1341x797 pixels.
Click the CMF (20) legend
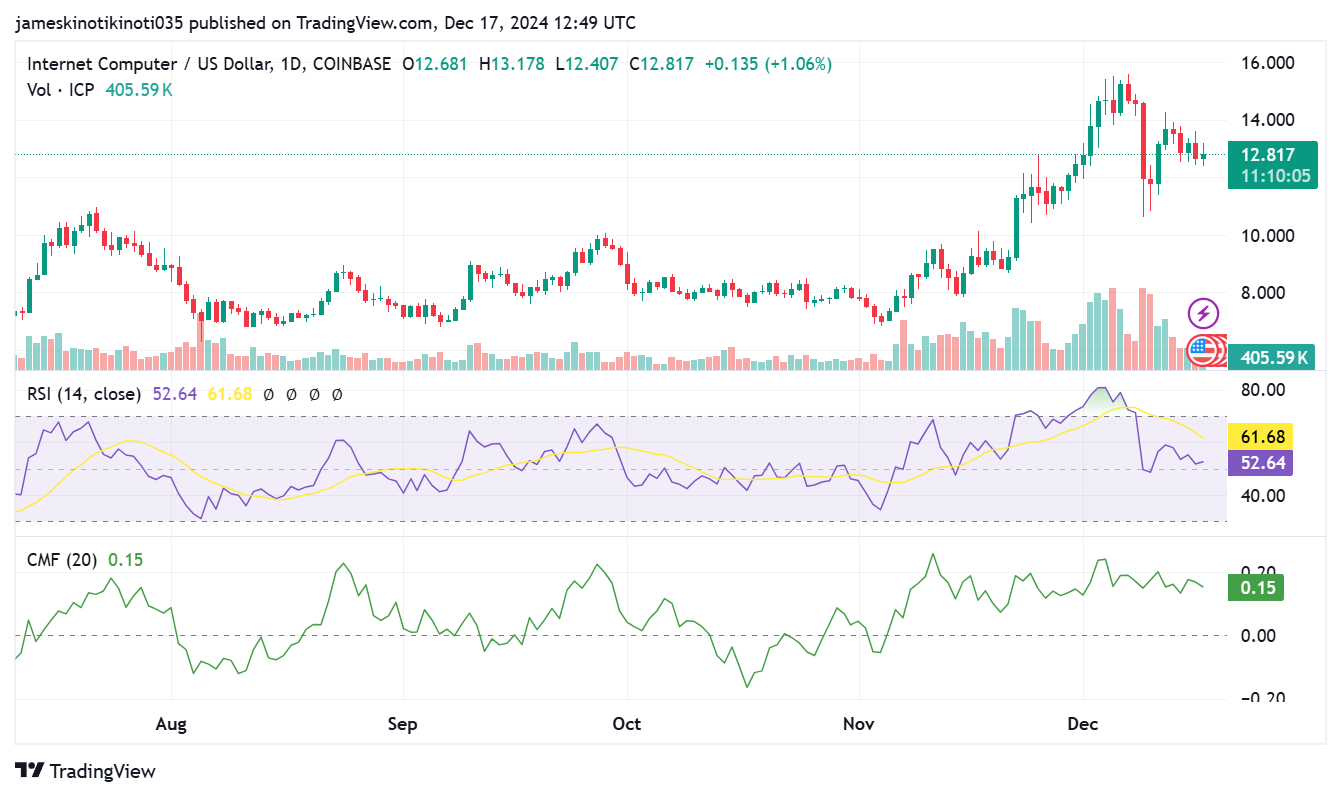point(62,560)
